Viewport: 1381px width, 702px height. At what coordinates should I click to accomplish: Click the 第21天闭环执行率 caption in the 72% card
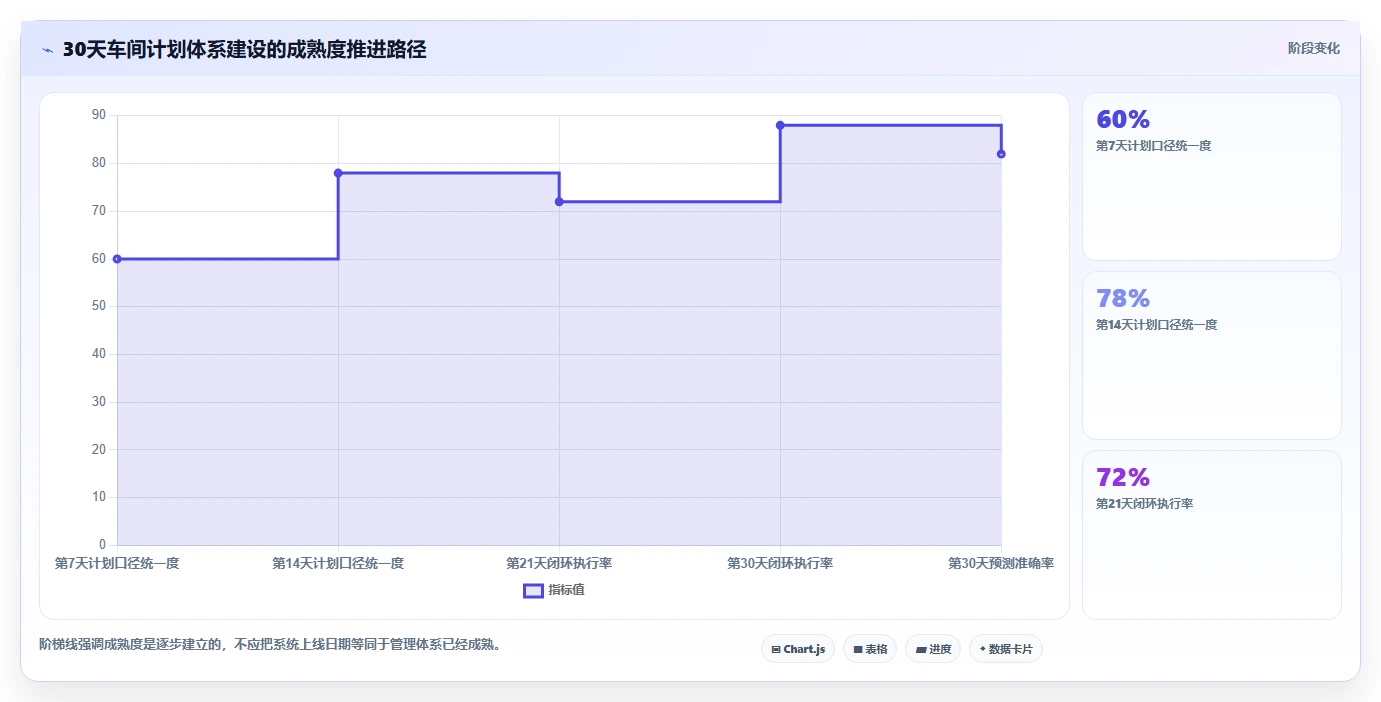1145,504
